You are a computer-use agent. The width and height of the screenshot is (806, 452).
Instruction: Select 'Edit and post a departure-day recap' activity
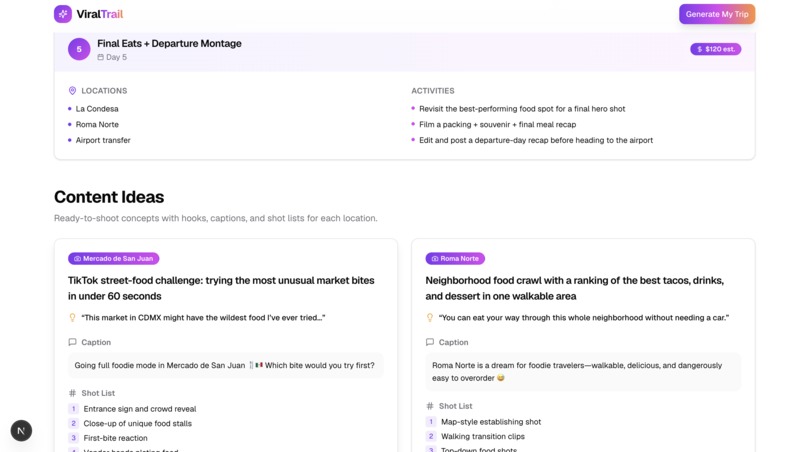tap(536, 140)
